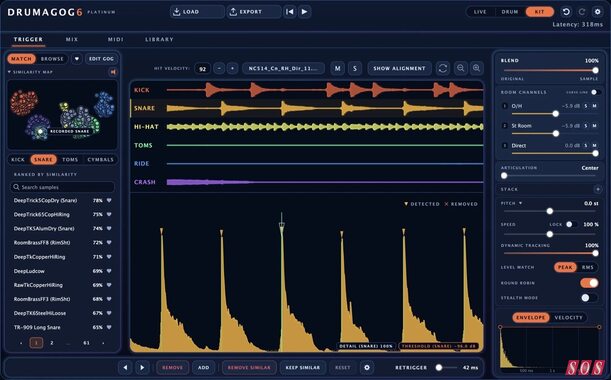
Task: Increase hit velocity with plus button
Action: tap(232, 69)
